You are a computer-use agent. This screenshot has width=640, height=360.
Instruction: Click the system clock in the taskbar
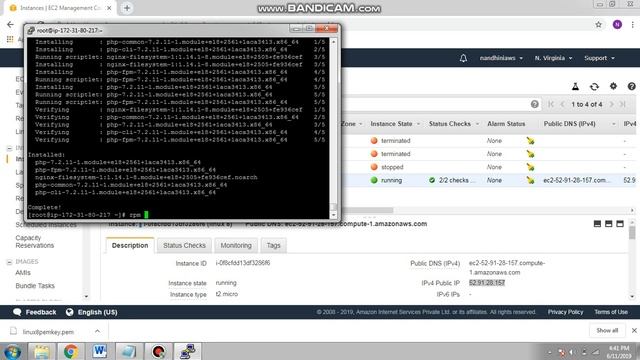tap(619, 352)
